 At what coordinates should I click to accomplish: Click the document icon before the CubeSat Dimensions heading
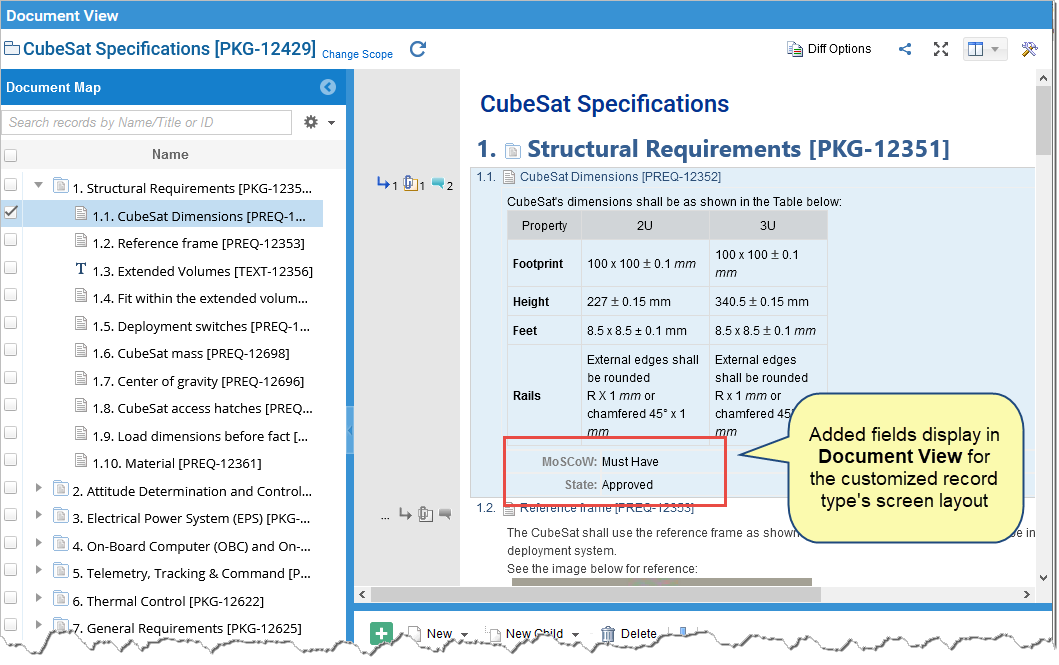(509, 177)
